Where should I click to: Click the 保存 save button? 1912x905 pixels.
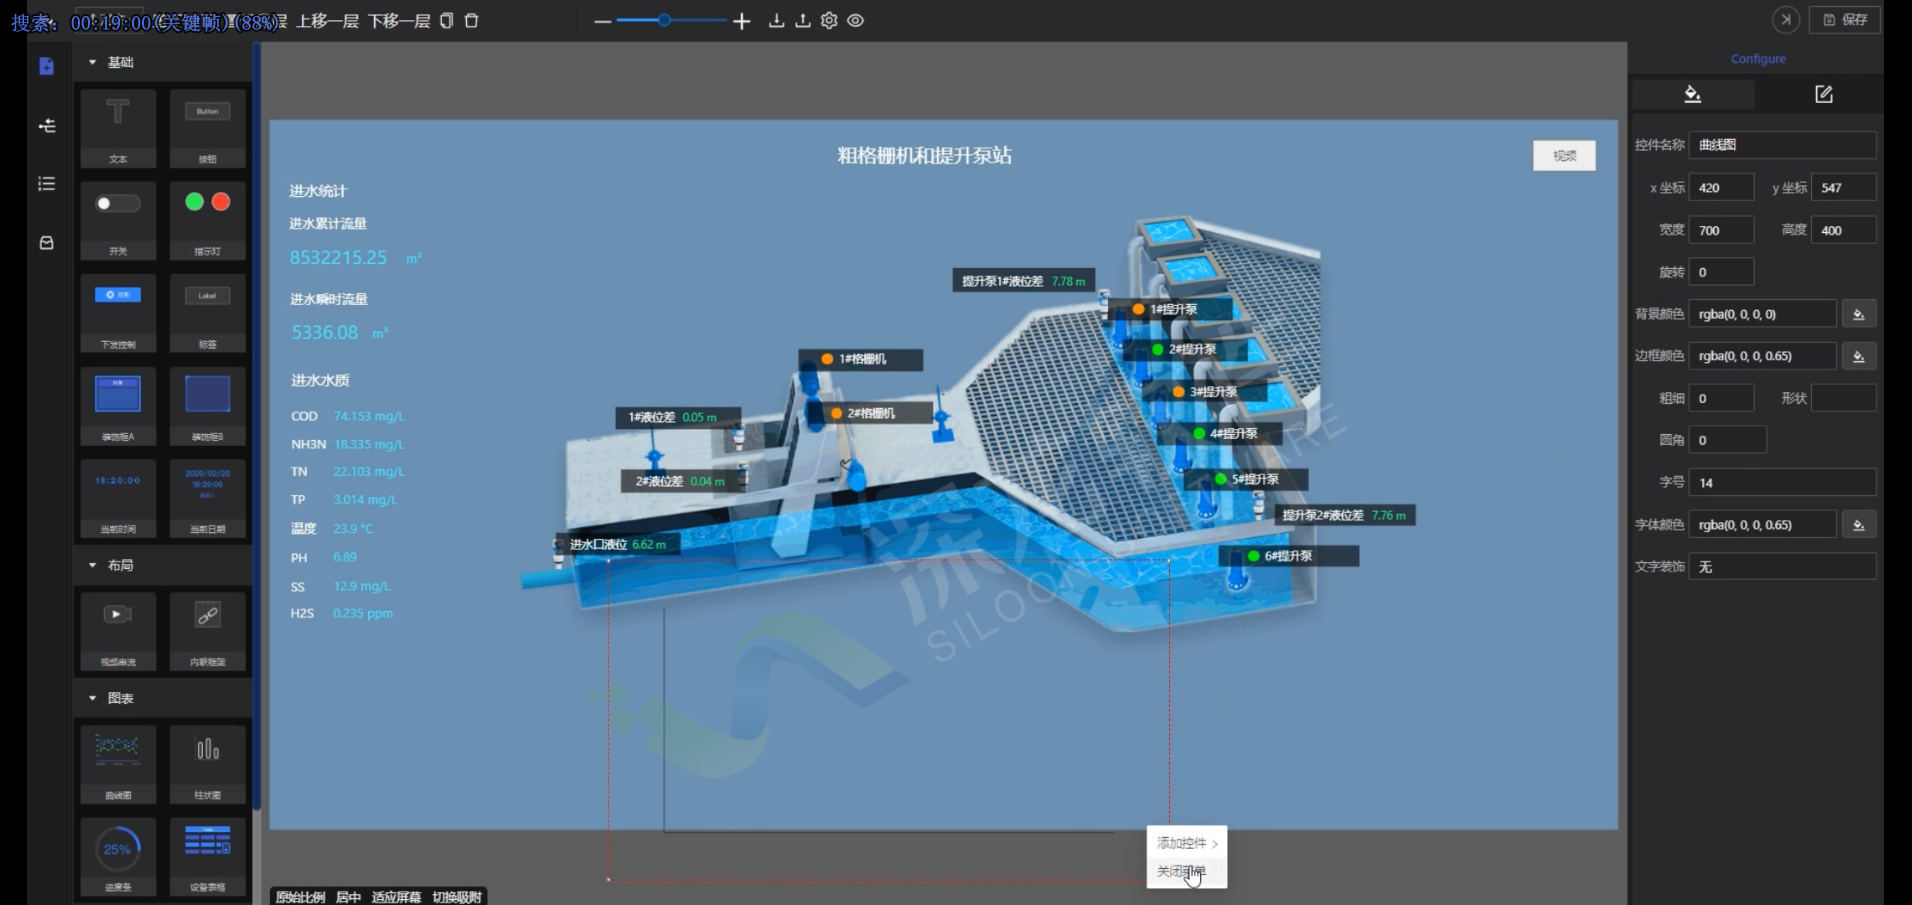(x=1845, y=20)
